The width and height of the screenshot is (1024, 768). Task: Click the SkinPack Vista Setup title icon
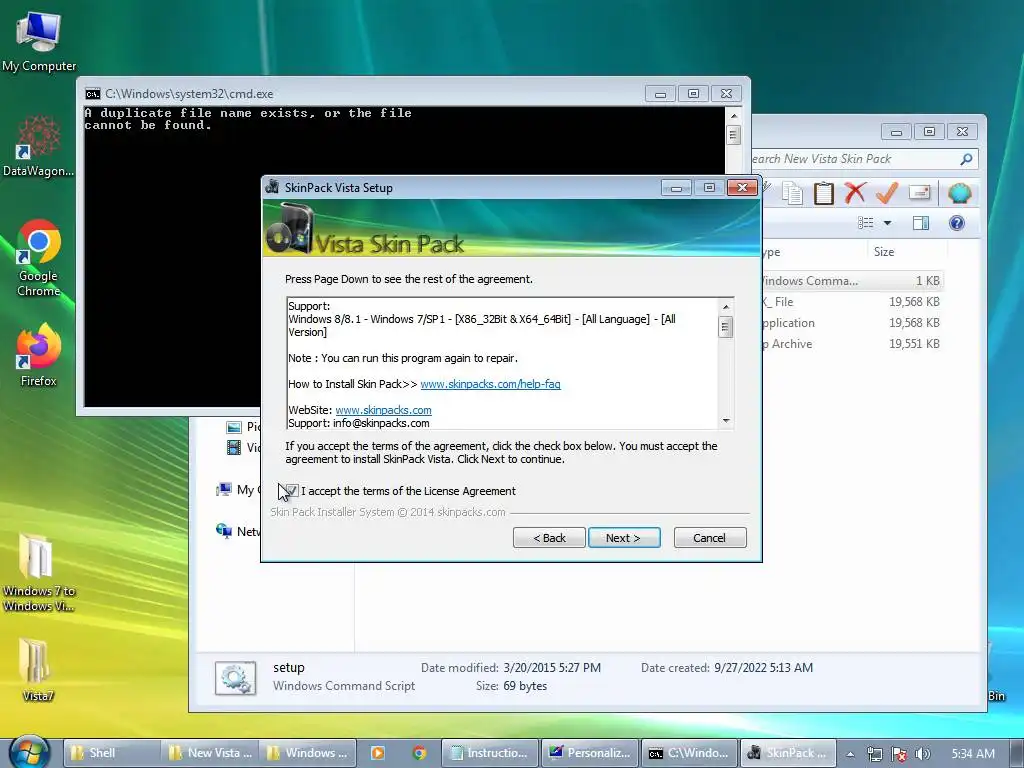tap(272, 187)
